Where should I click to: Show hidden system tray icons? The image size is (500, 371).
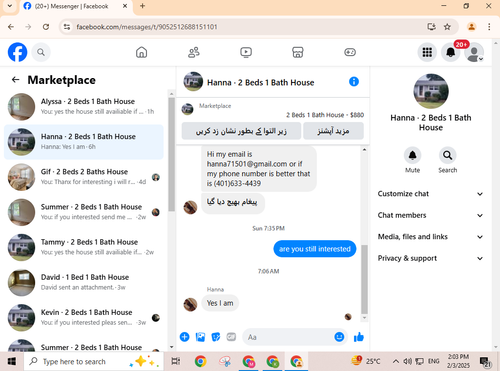click(395, 361)
